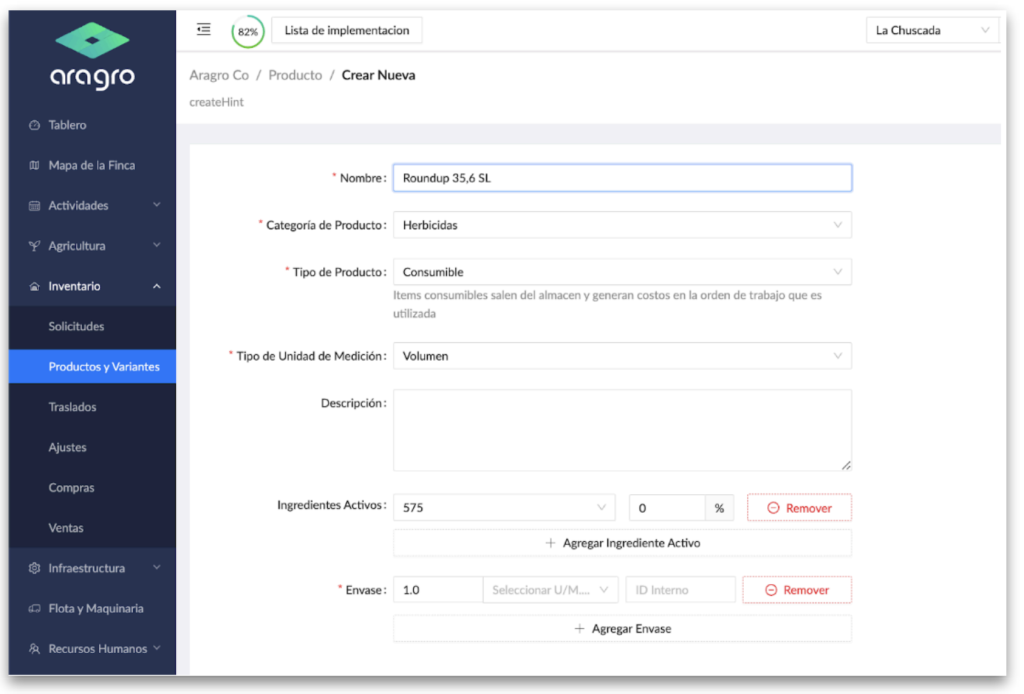The height and width of the screenshot is (694, 1024).
Task: Click the plus icon beside Agregar Envase
Action: click(579, 629)
